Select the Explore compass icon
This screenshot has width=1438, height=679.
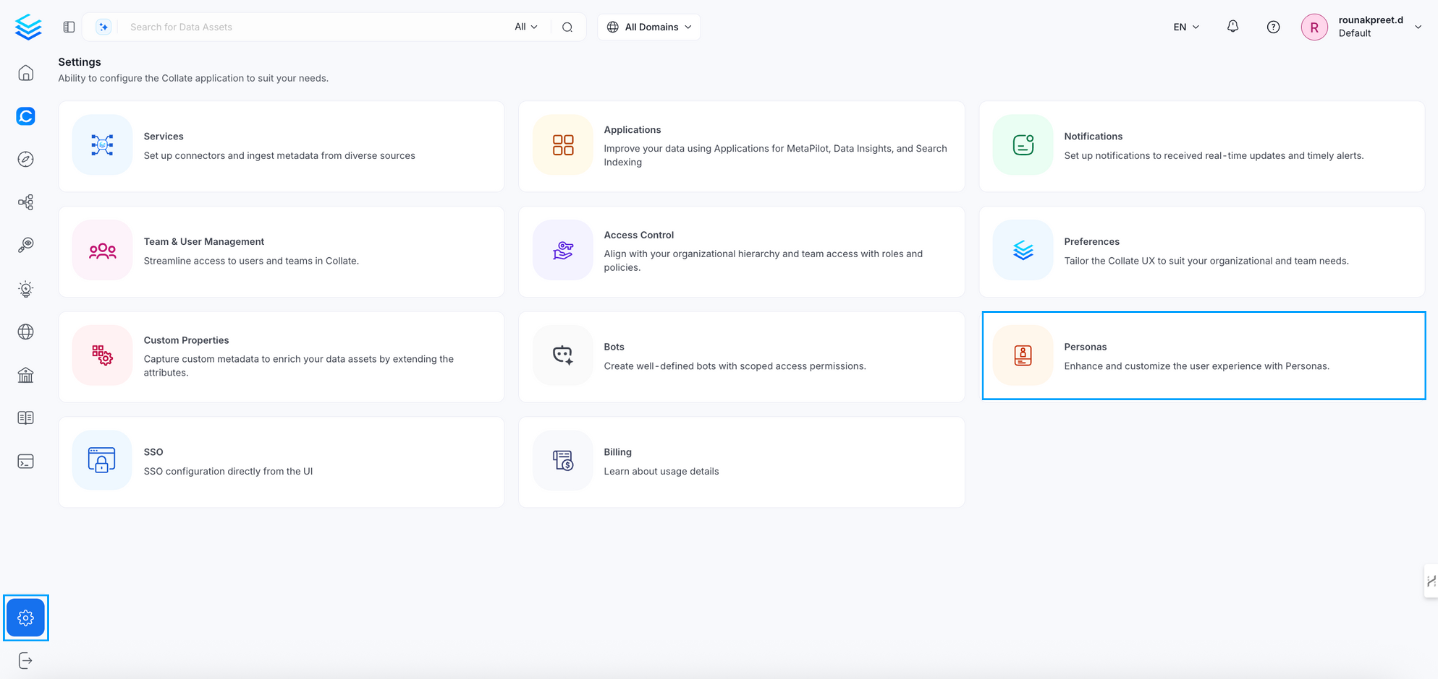coord(25,158)
